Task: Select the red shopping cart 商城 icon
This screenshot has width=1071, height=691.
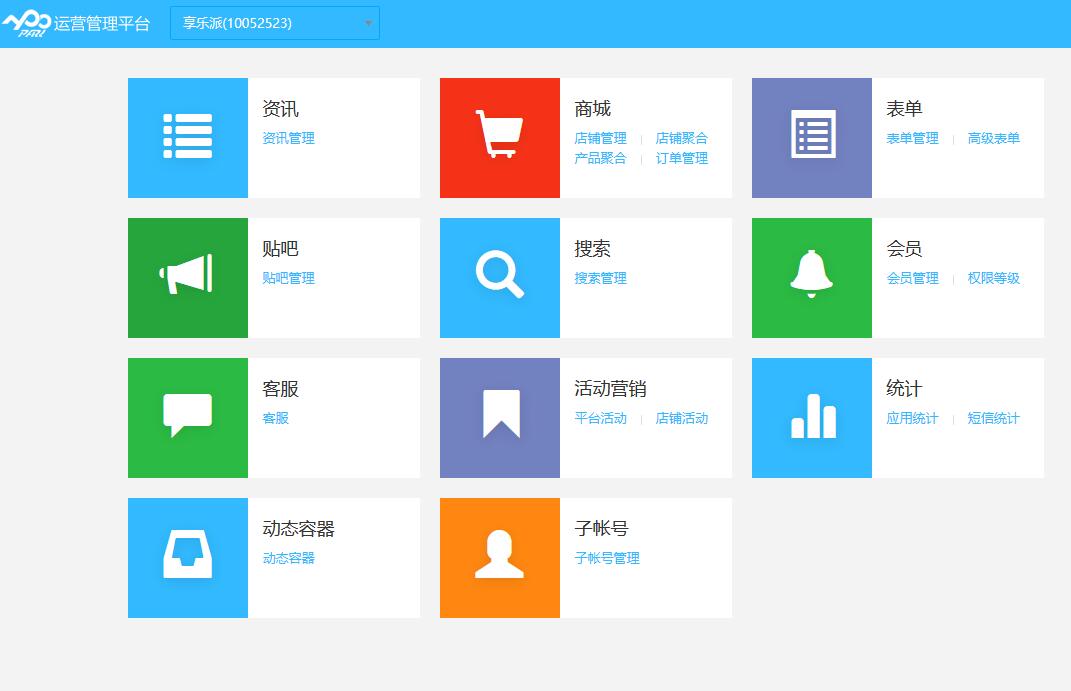Action: [x=499, y=137]
